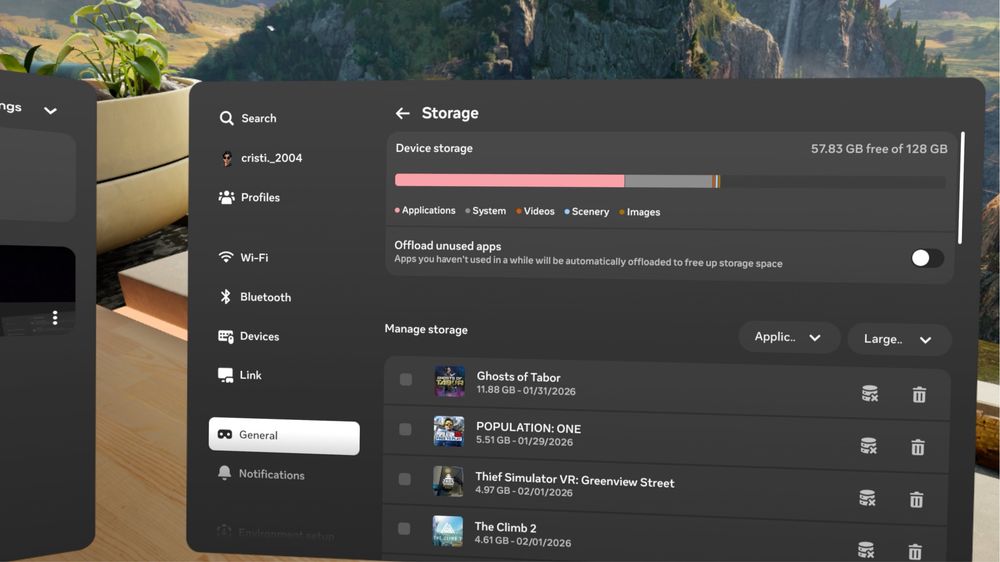Offload The Climb 2 using storage icon
1000x562 pixels.
(x=866, y=550)
